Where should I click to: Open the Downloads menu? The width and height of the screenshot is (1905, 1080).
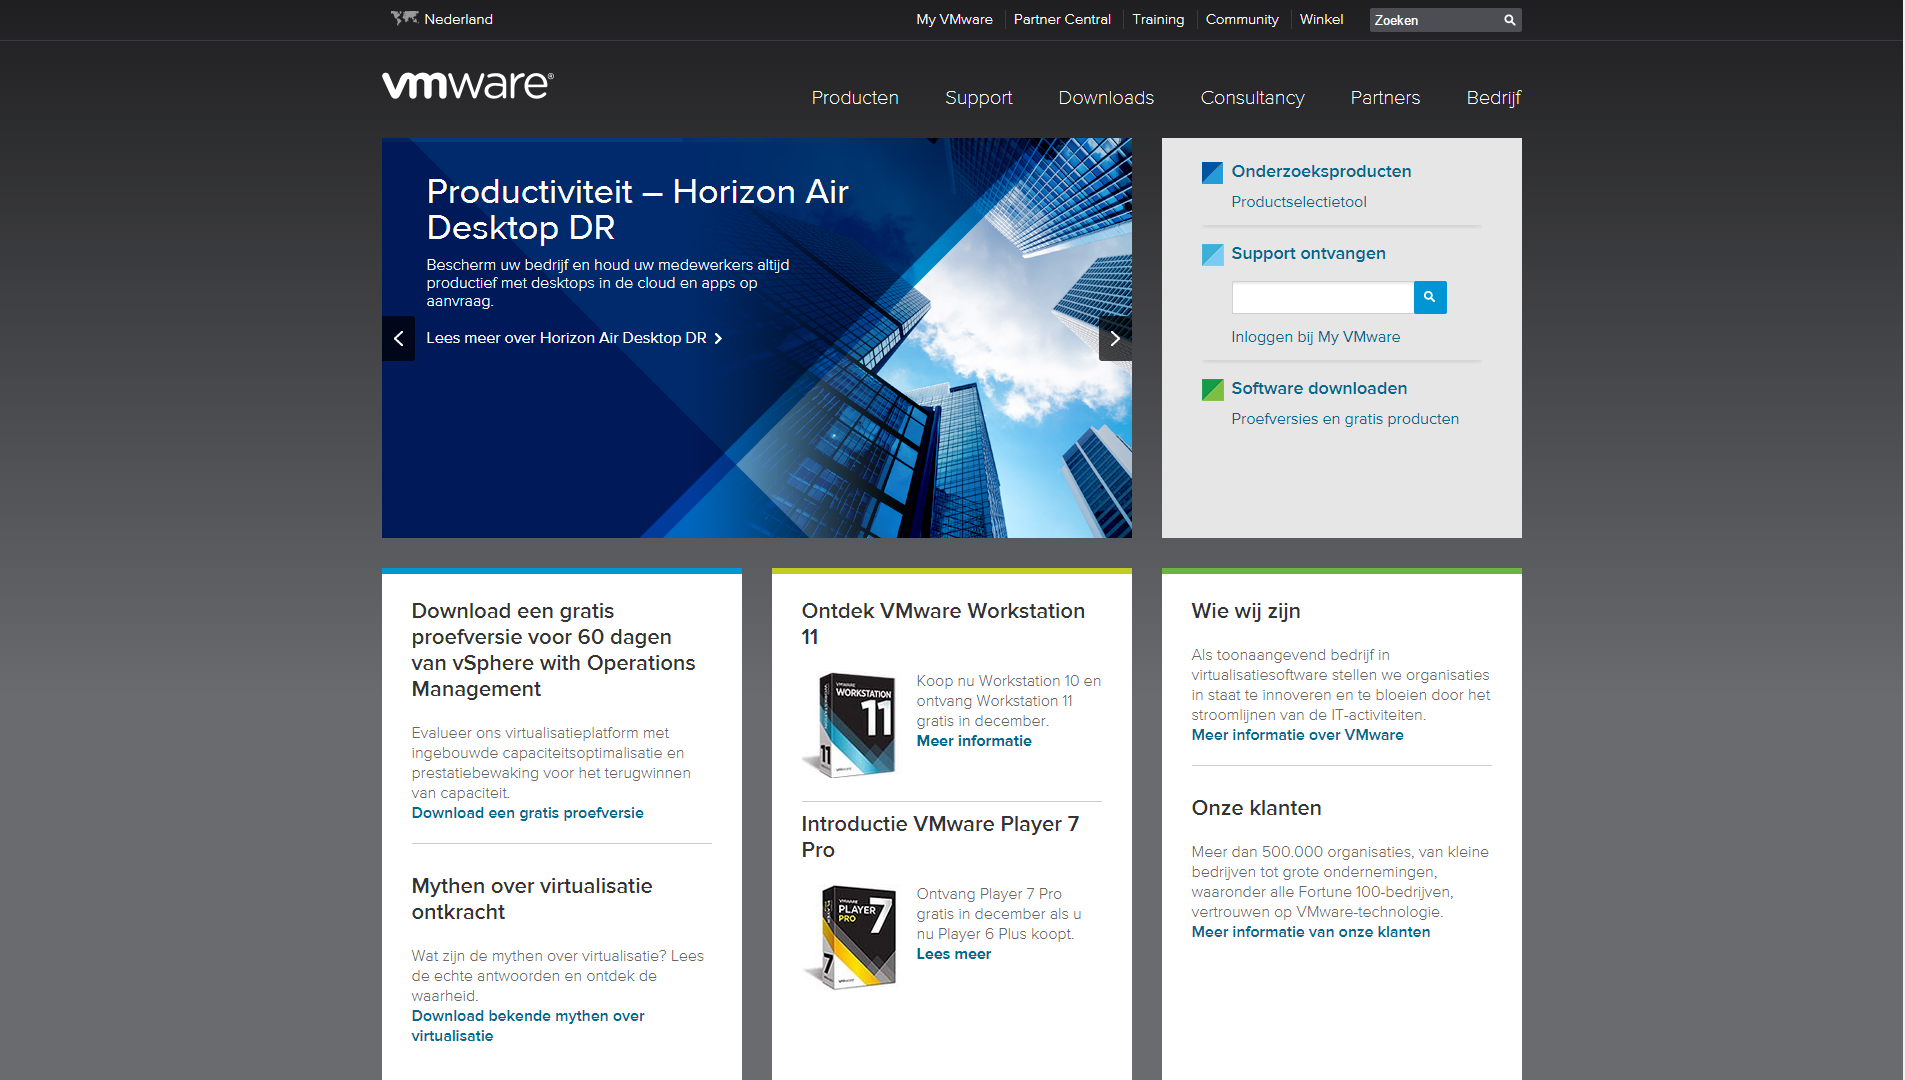click(1106, 98)
